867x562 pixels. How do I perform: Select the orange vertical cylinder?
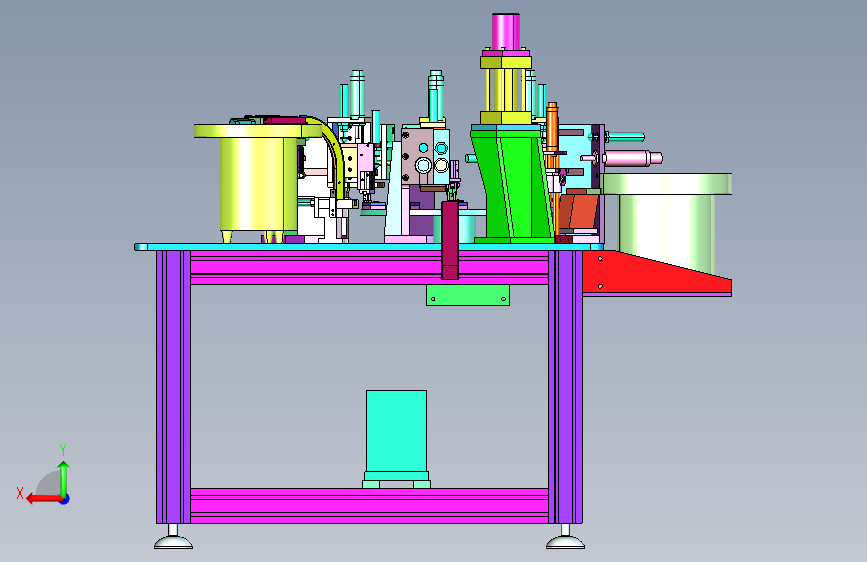552,127
